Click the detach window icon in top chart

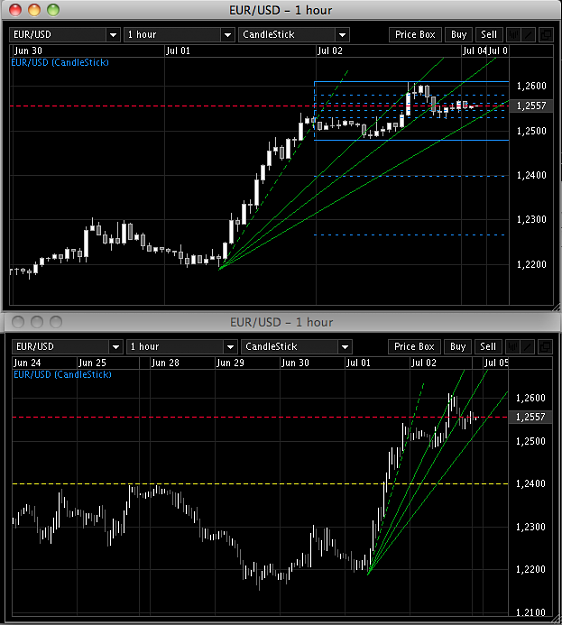click(546, 35)
